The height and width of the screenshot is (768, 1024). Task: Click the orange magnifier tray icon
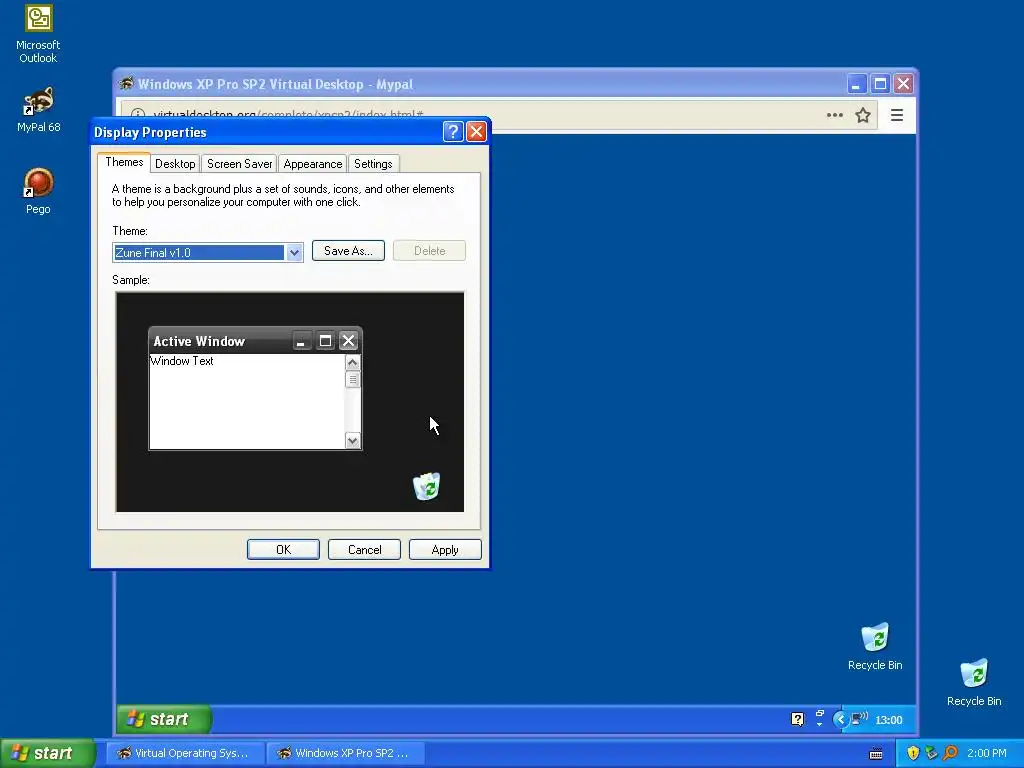pyautogui.click(x=950, y=753)
